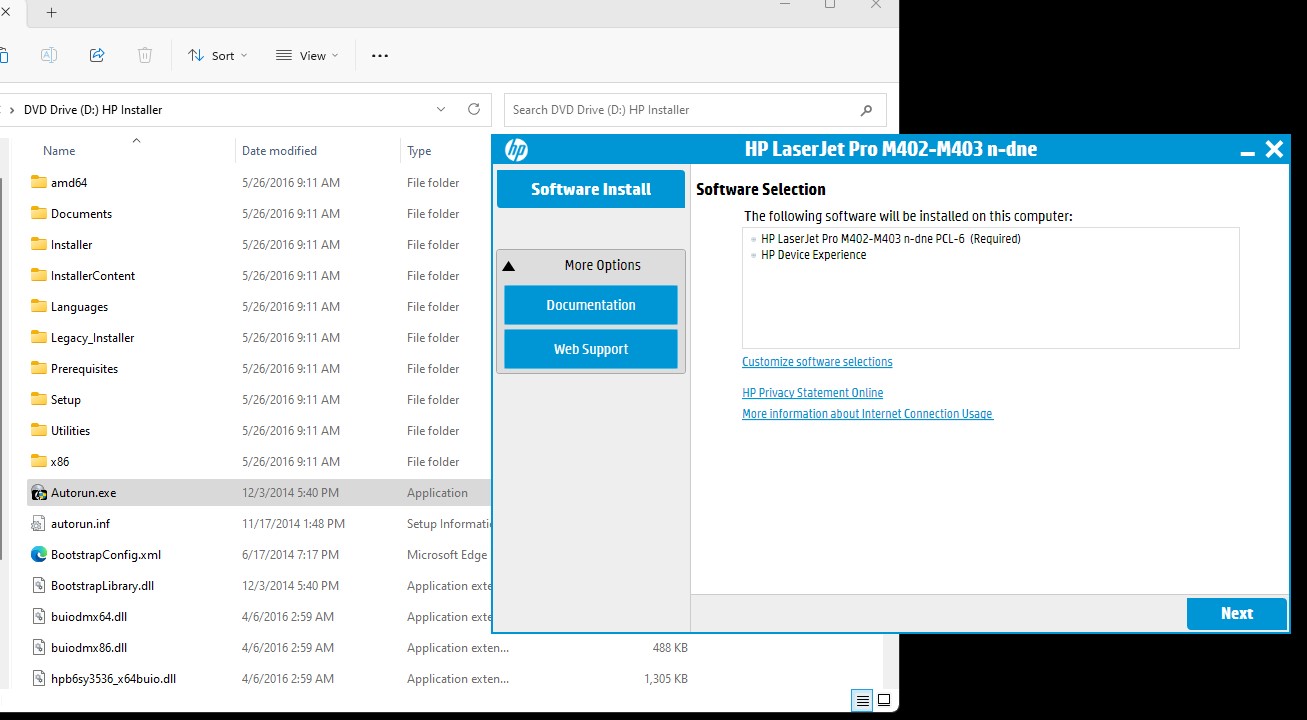Viewport: 1307px width, 720px height.
Task: Open the See more (three dots) menu
Action: click(380, 56)
